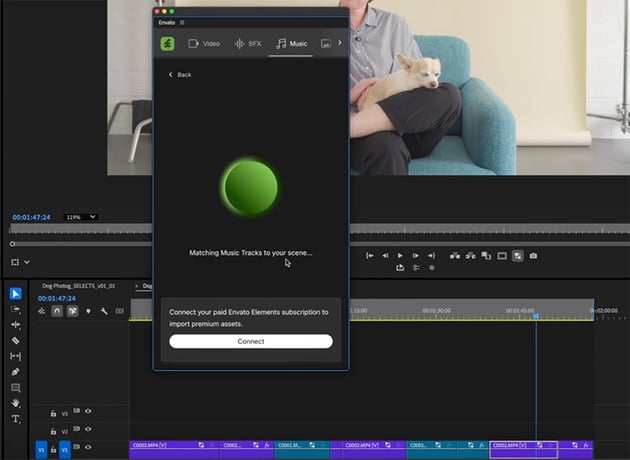Open the Dog Photog_SELECTS_v01_01 sequence tab
The width and height of the screenshot is (630, 460).
[78, 286]
